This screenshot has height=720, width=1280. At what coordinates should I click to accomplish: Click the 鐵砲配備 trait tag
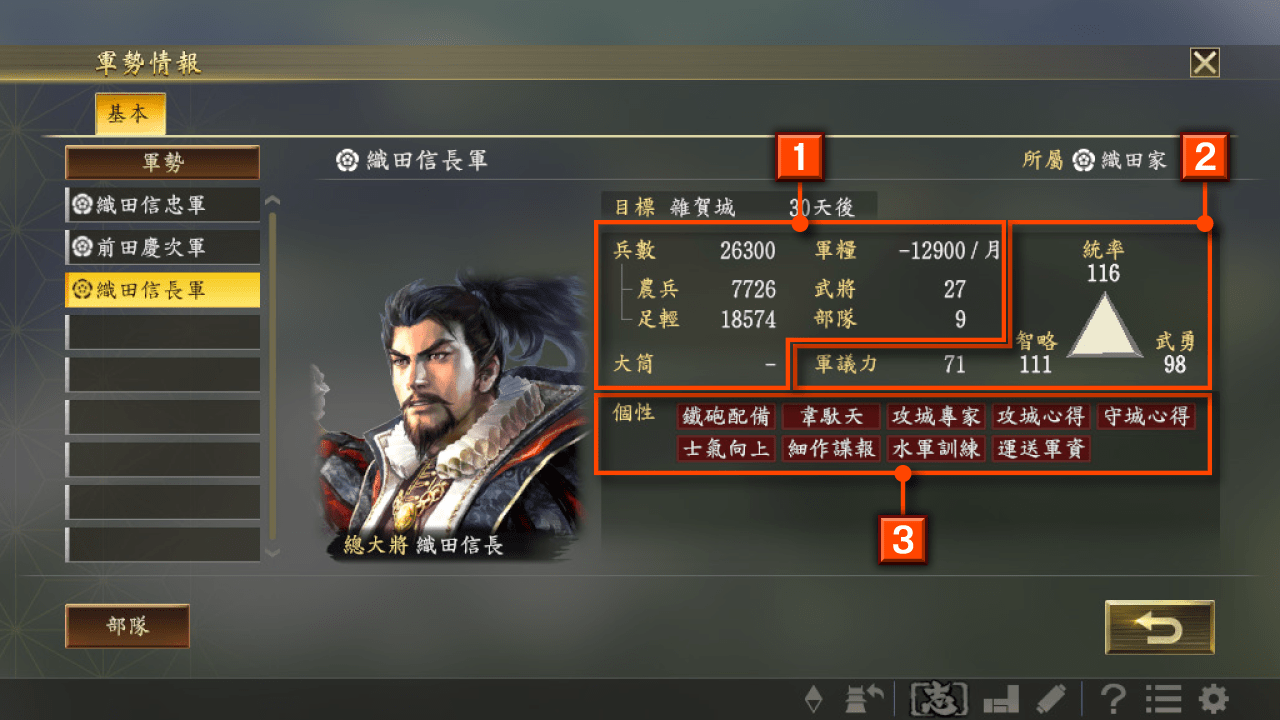click(x=726, y=416)
